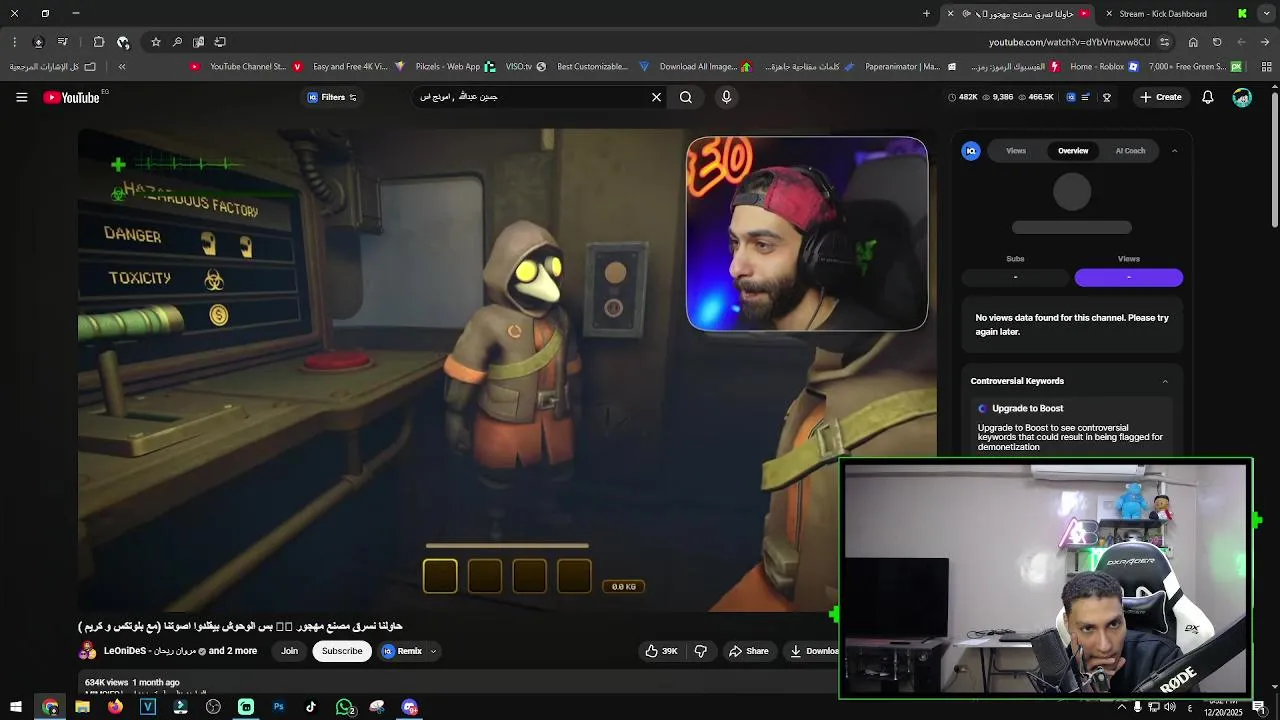
Task: Open OBS Studio from the taskbar
Action: click(213, 707)
